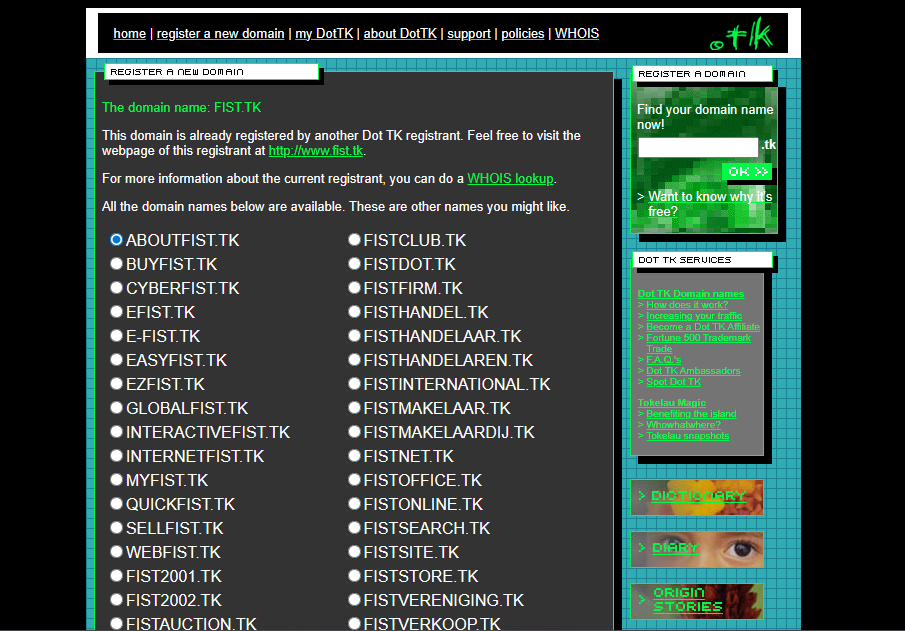Click the domain name search field

pos(698,147)
